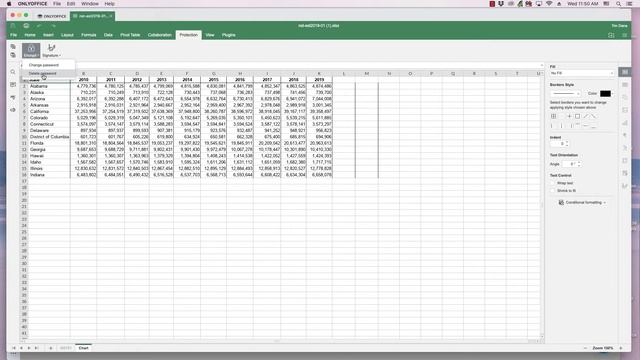Select the California cell

click(x=49, y=111)
